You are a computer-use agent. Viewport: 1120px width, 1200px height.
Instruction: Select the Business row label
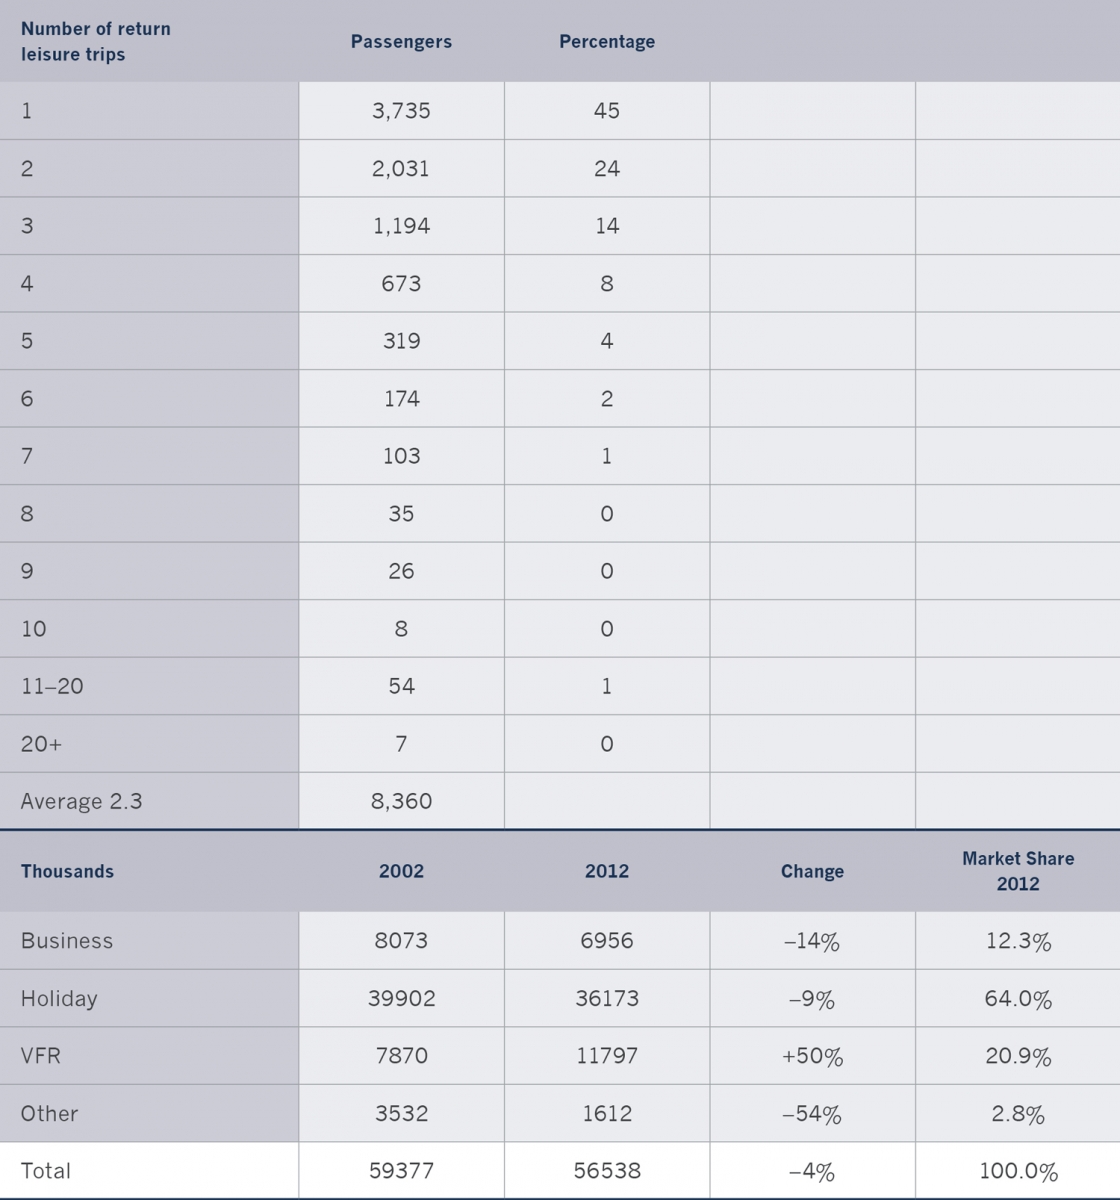pos(67,941)
